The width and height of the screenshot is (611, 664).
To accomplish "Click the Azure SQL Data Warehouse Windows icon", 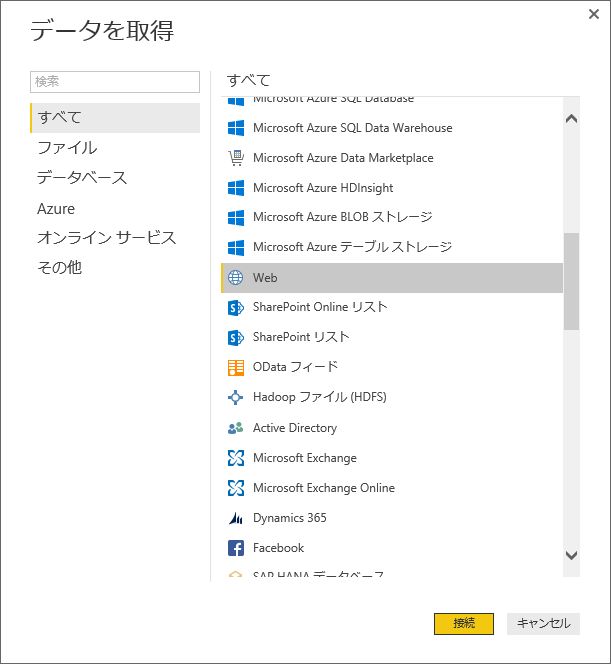I will click(236, 128).
